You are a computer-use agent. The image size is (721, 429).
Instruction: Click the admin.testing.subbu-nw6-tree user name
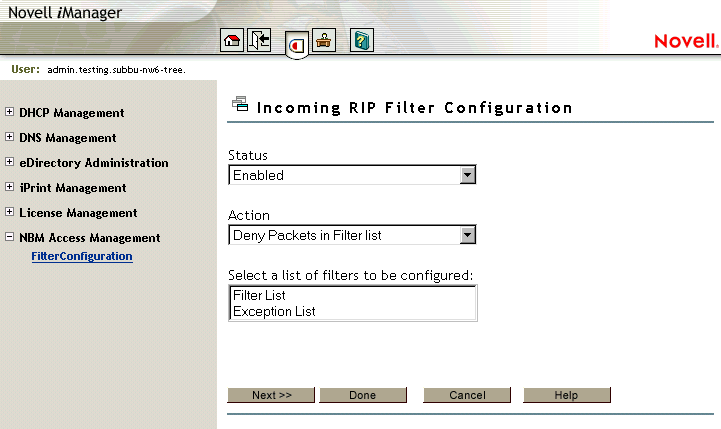[x=116, y=70]
